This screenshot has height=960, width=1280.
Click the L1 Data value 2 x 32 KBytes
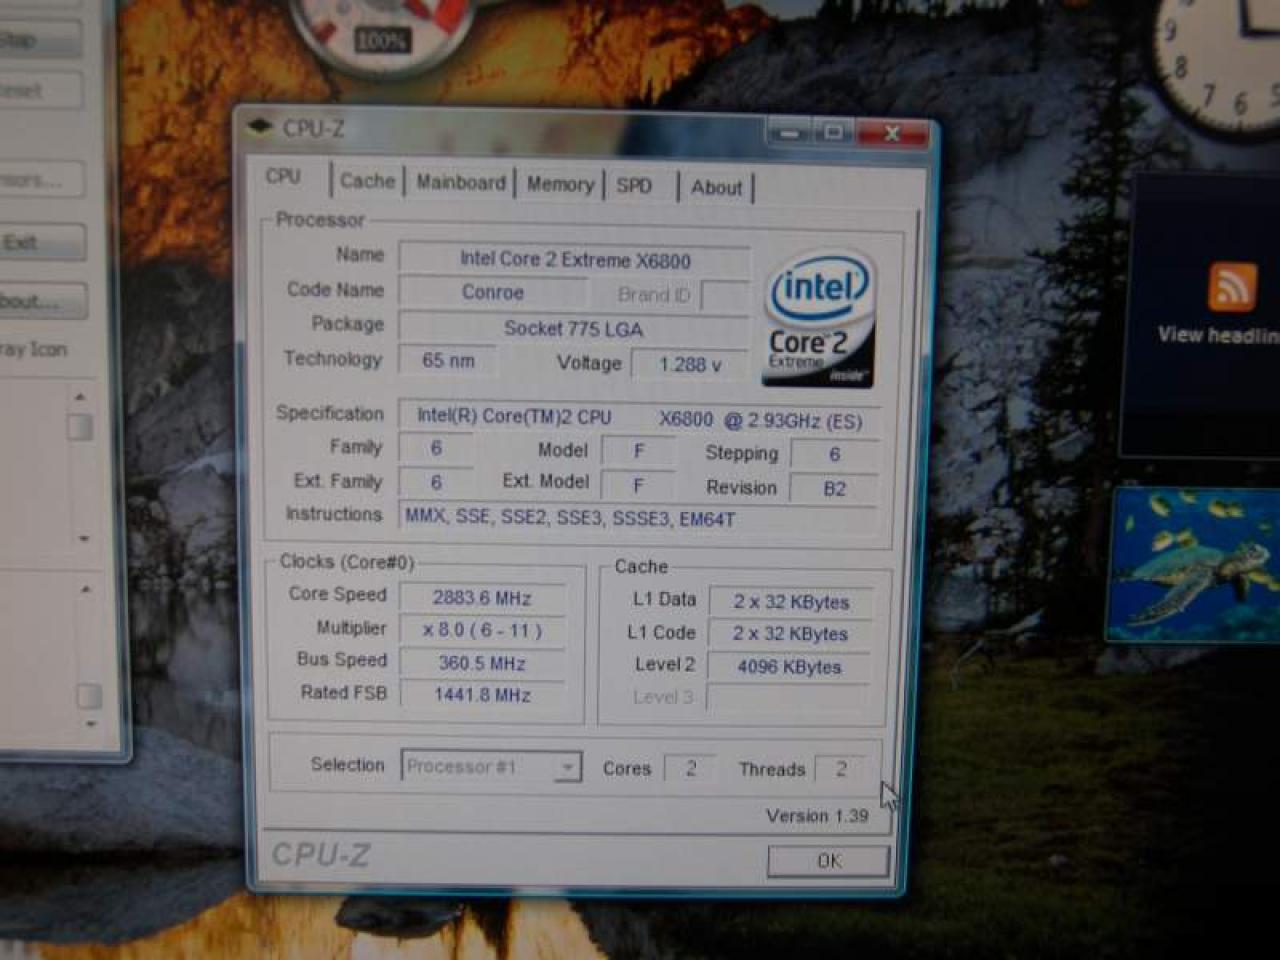tap(790, 601)
